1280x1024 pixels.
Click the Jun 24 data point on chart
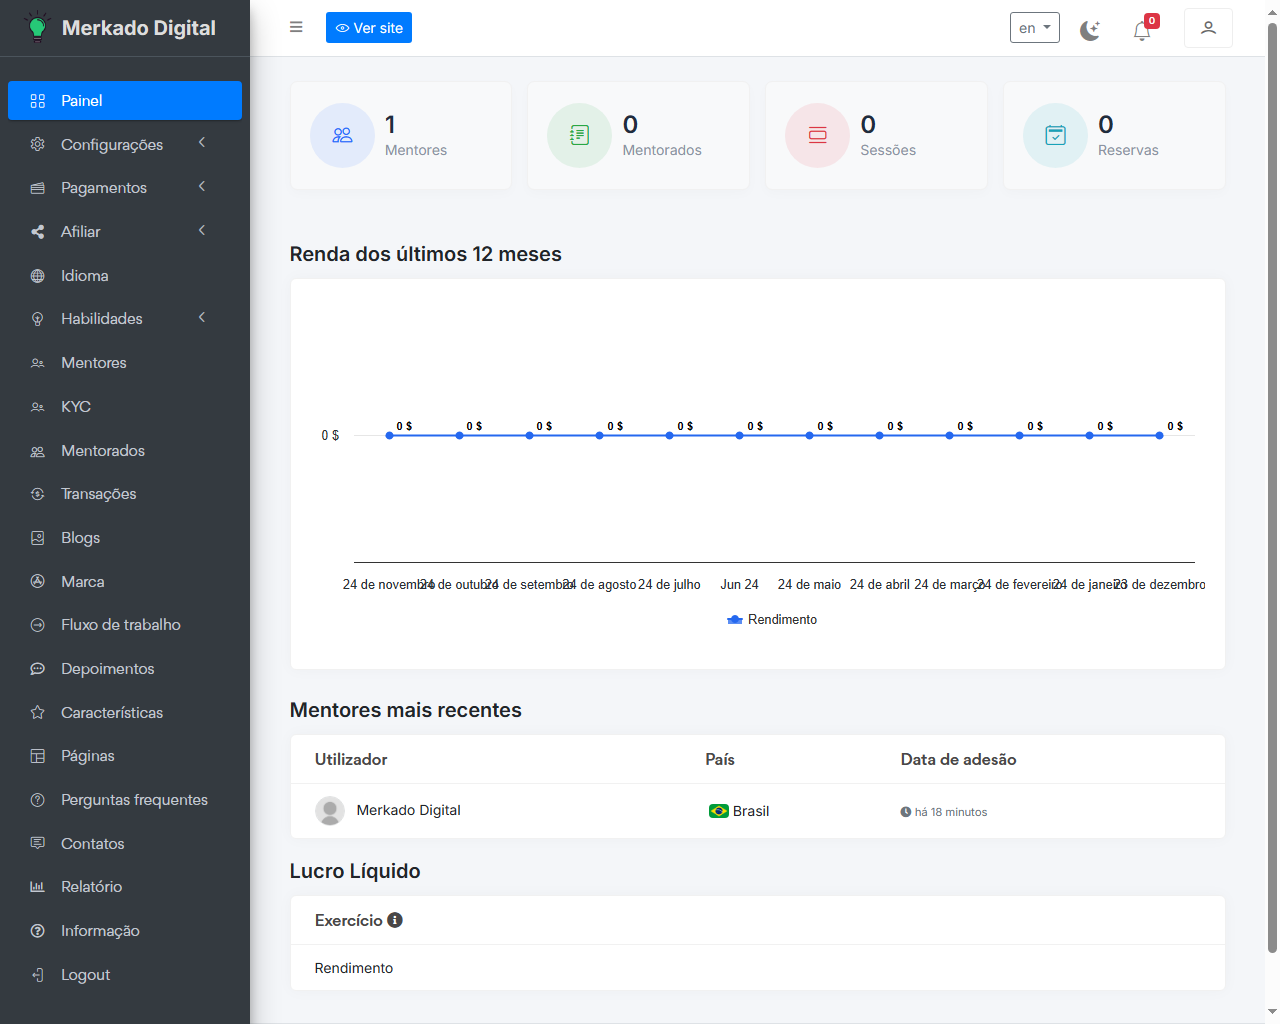739,435
